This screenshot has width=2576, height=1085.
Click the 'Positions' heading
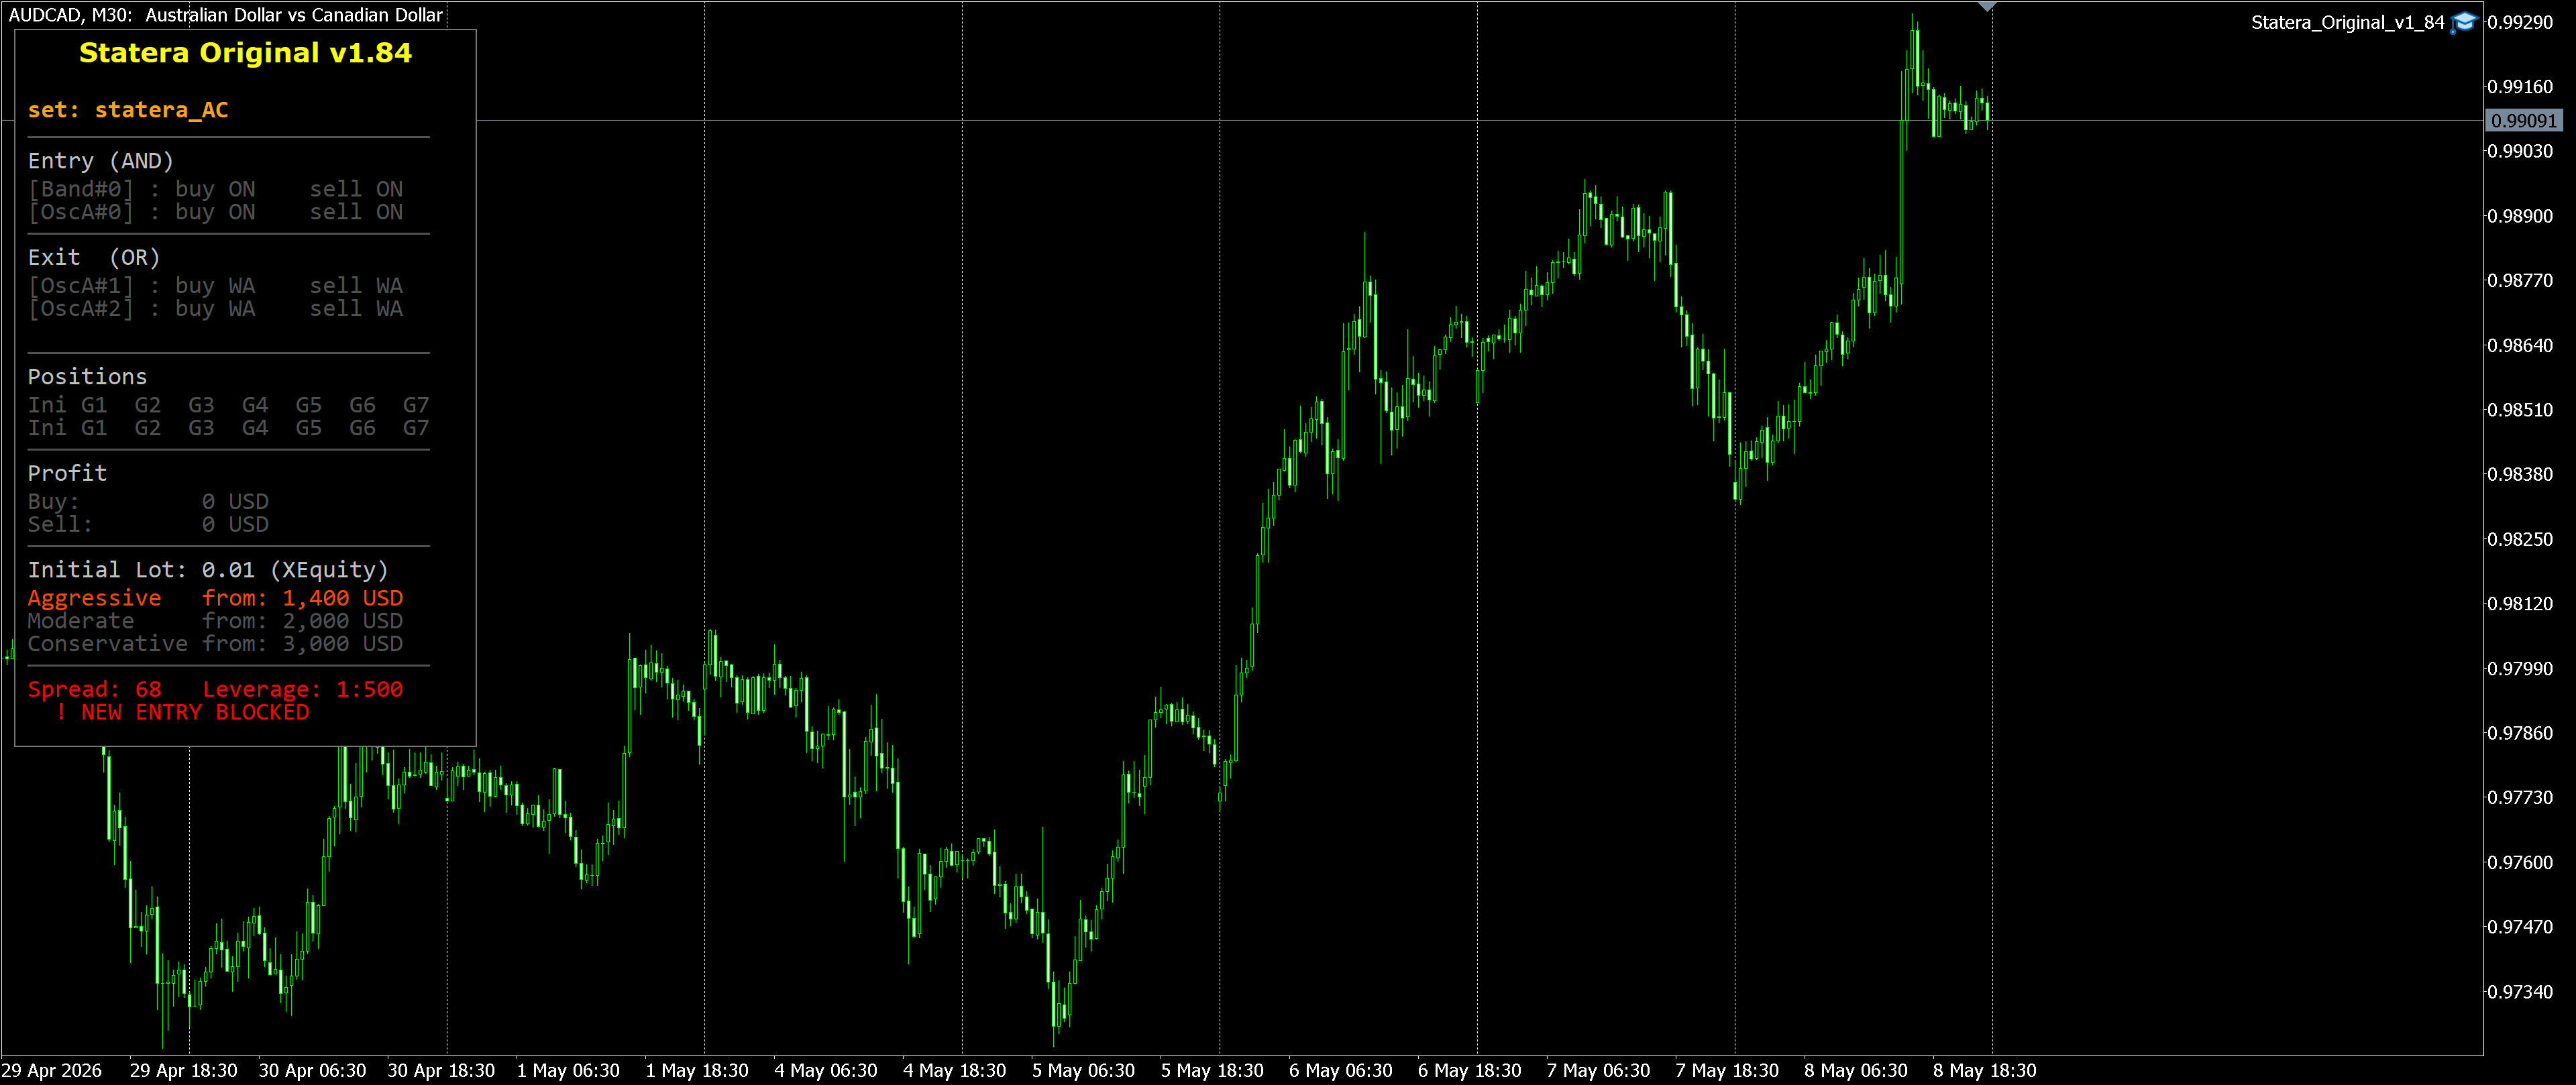(87, 377)
